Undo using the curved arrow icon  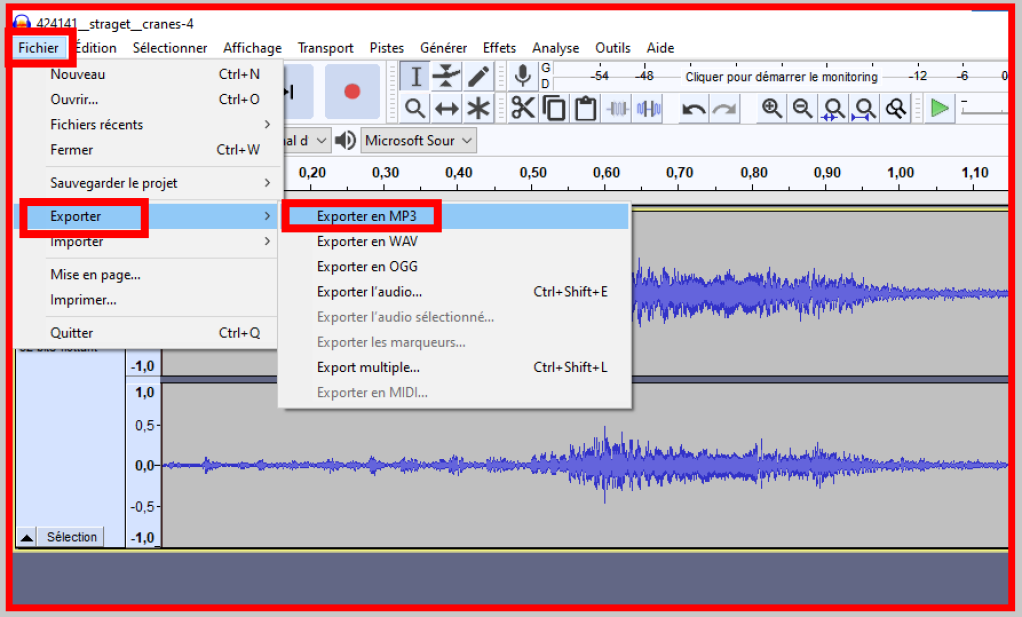(694, 108)
